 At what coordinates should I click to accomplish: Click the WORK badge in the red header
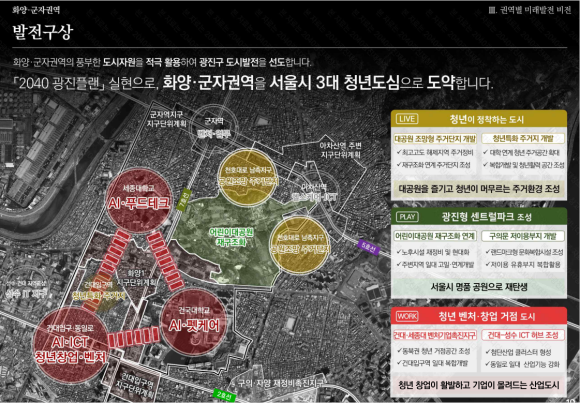pyautogui.click(x=407, y=316)
